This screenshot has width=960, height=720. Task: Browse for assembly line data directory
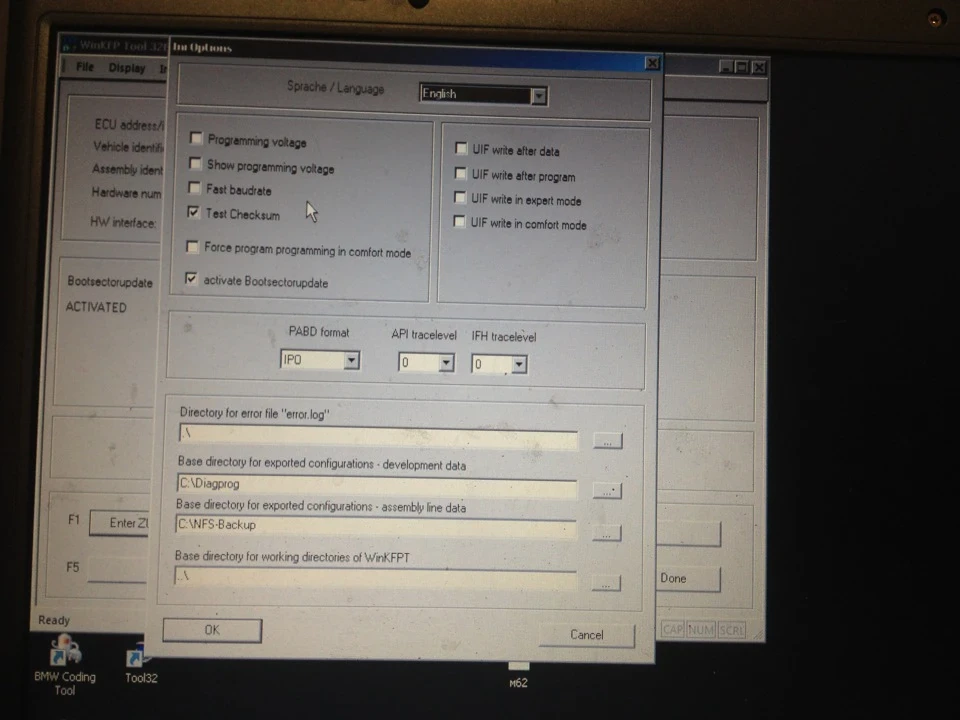pyautogui.click(x=606, y=533)
